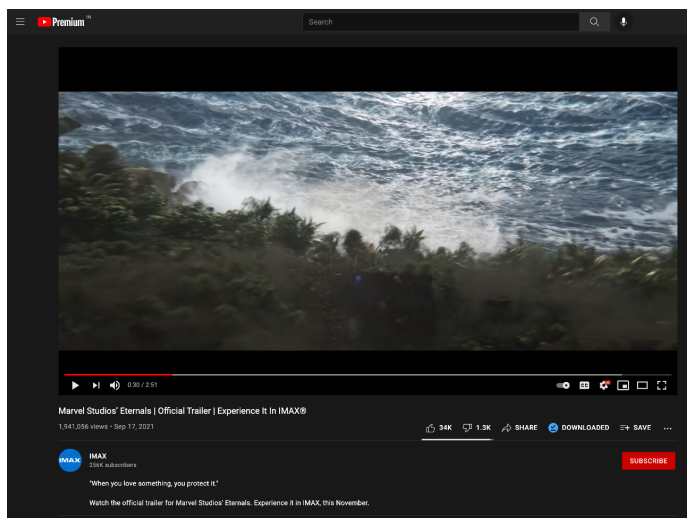This screenshot has height=524, width=689.
Task: Enter full screen mode
Action: (661, 386)
